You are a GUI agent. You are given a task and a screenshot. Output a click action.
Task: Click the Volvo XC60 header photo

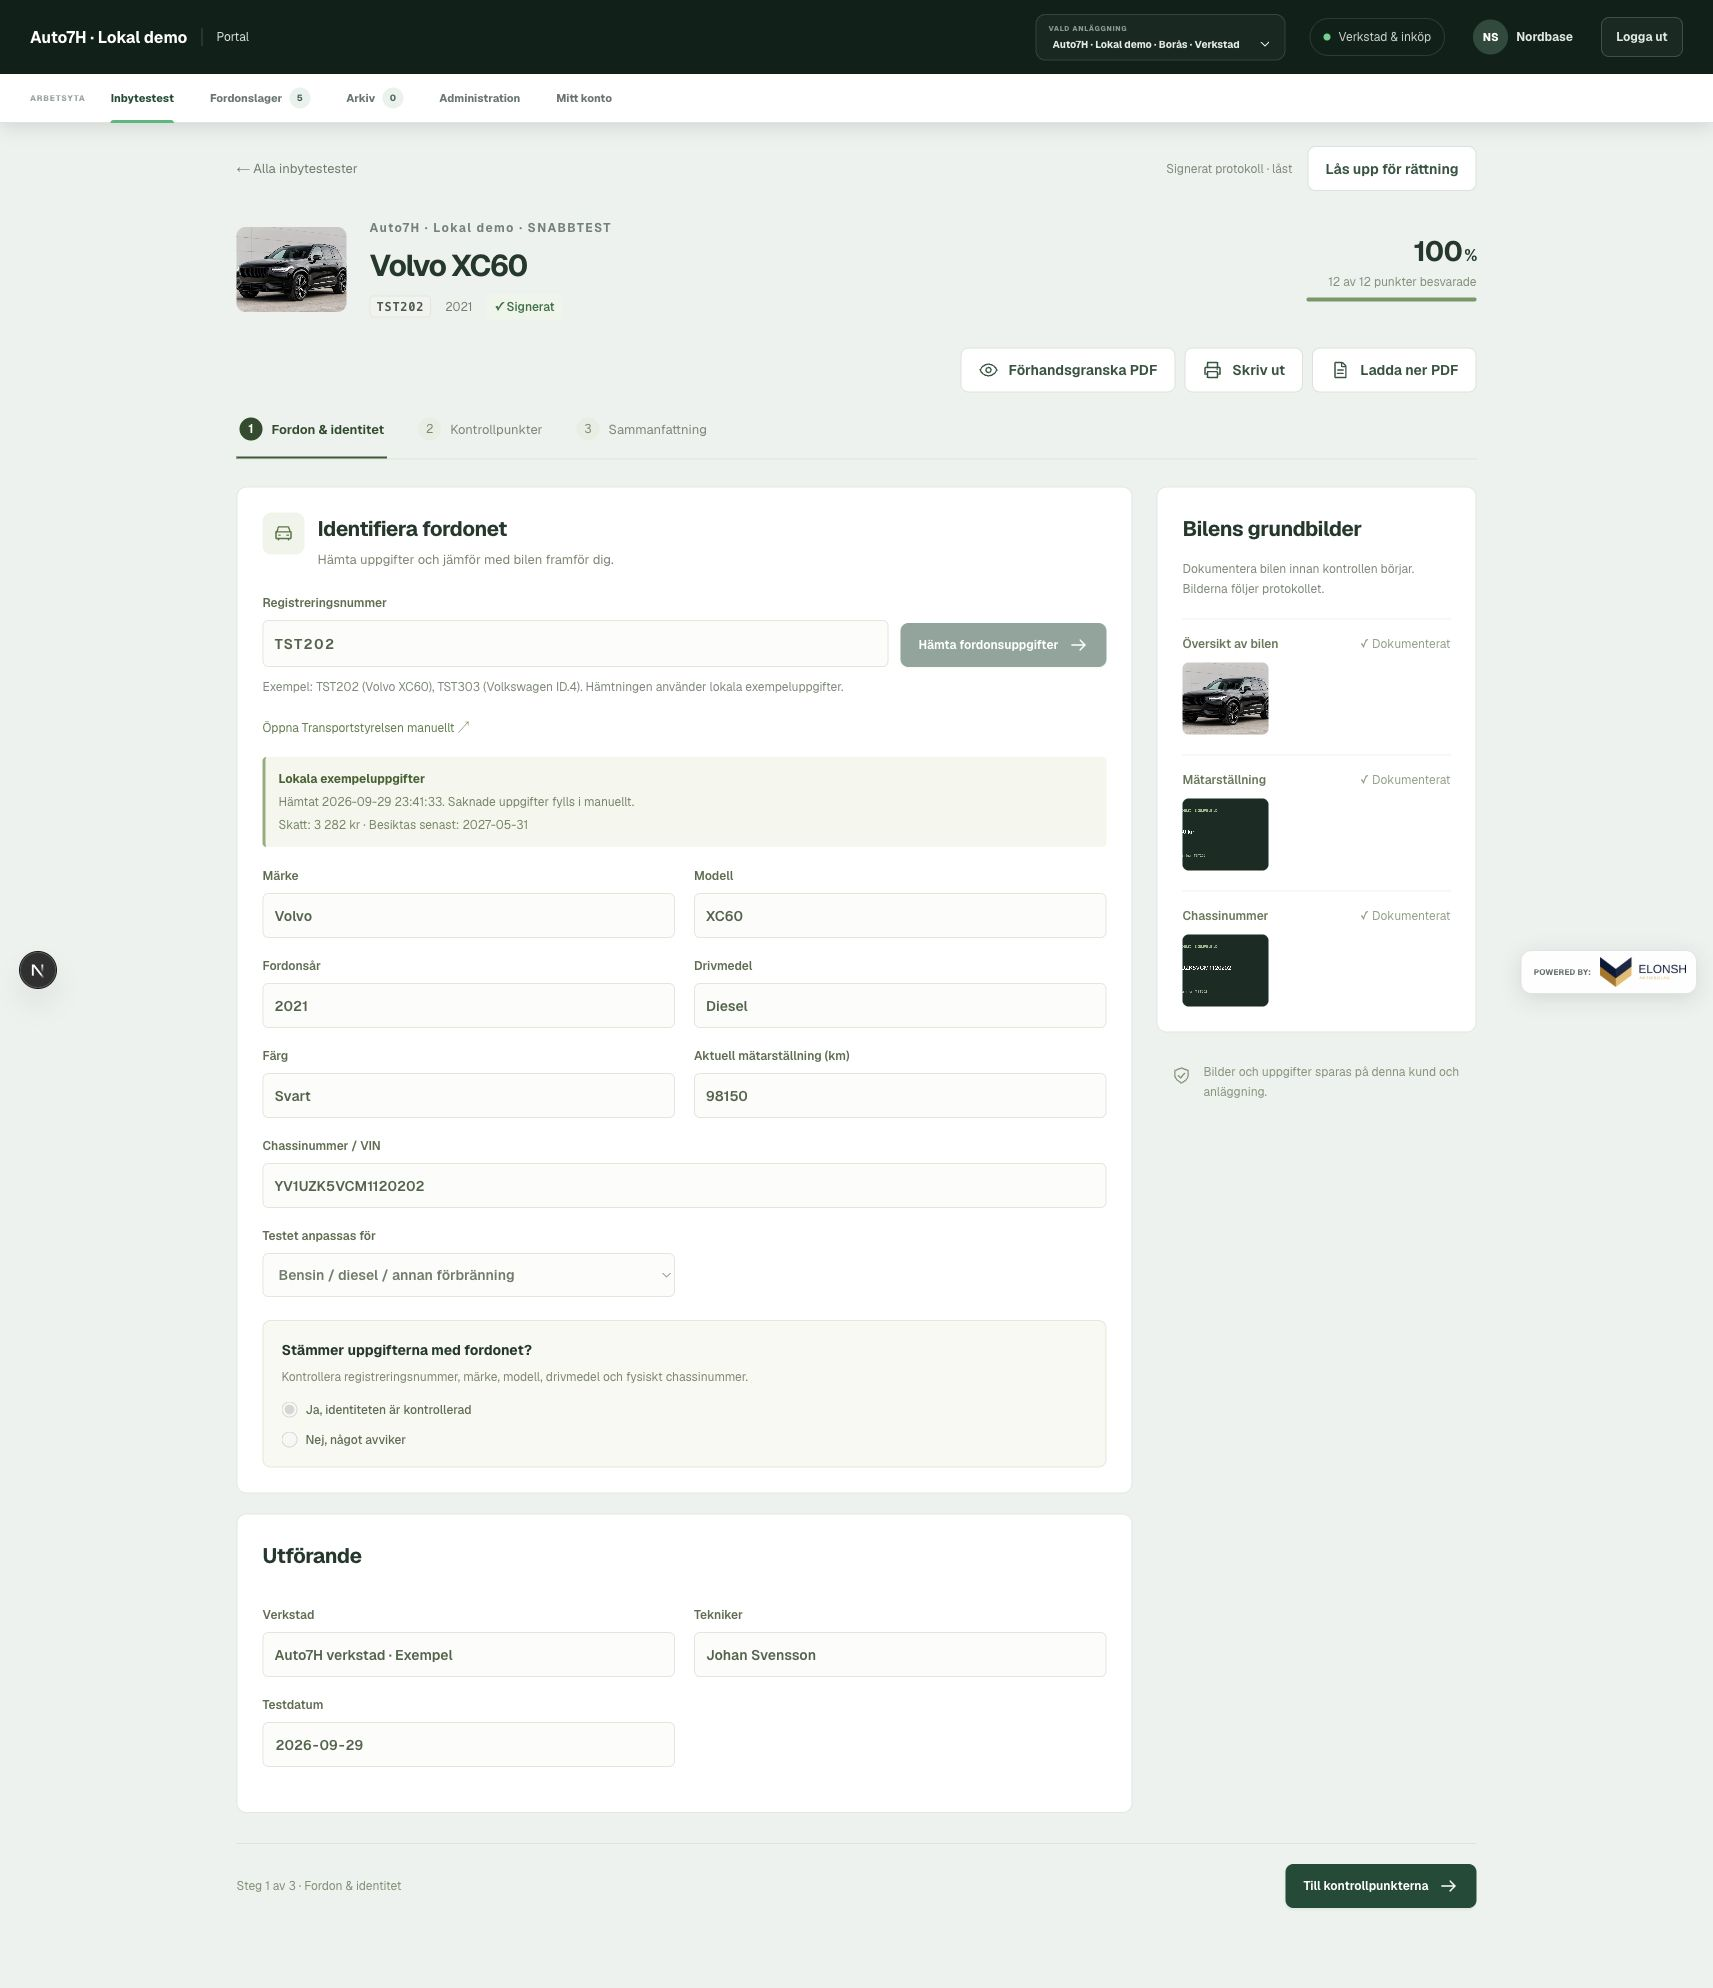pyautogui.click(x=291, y=269)
